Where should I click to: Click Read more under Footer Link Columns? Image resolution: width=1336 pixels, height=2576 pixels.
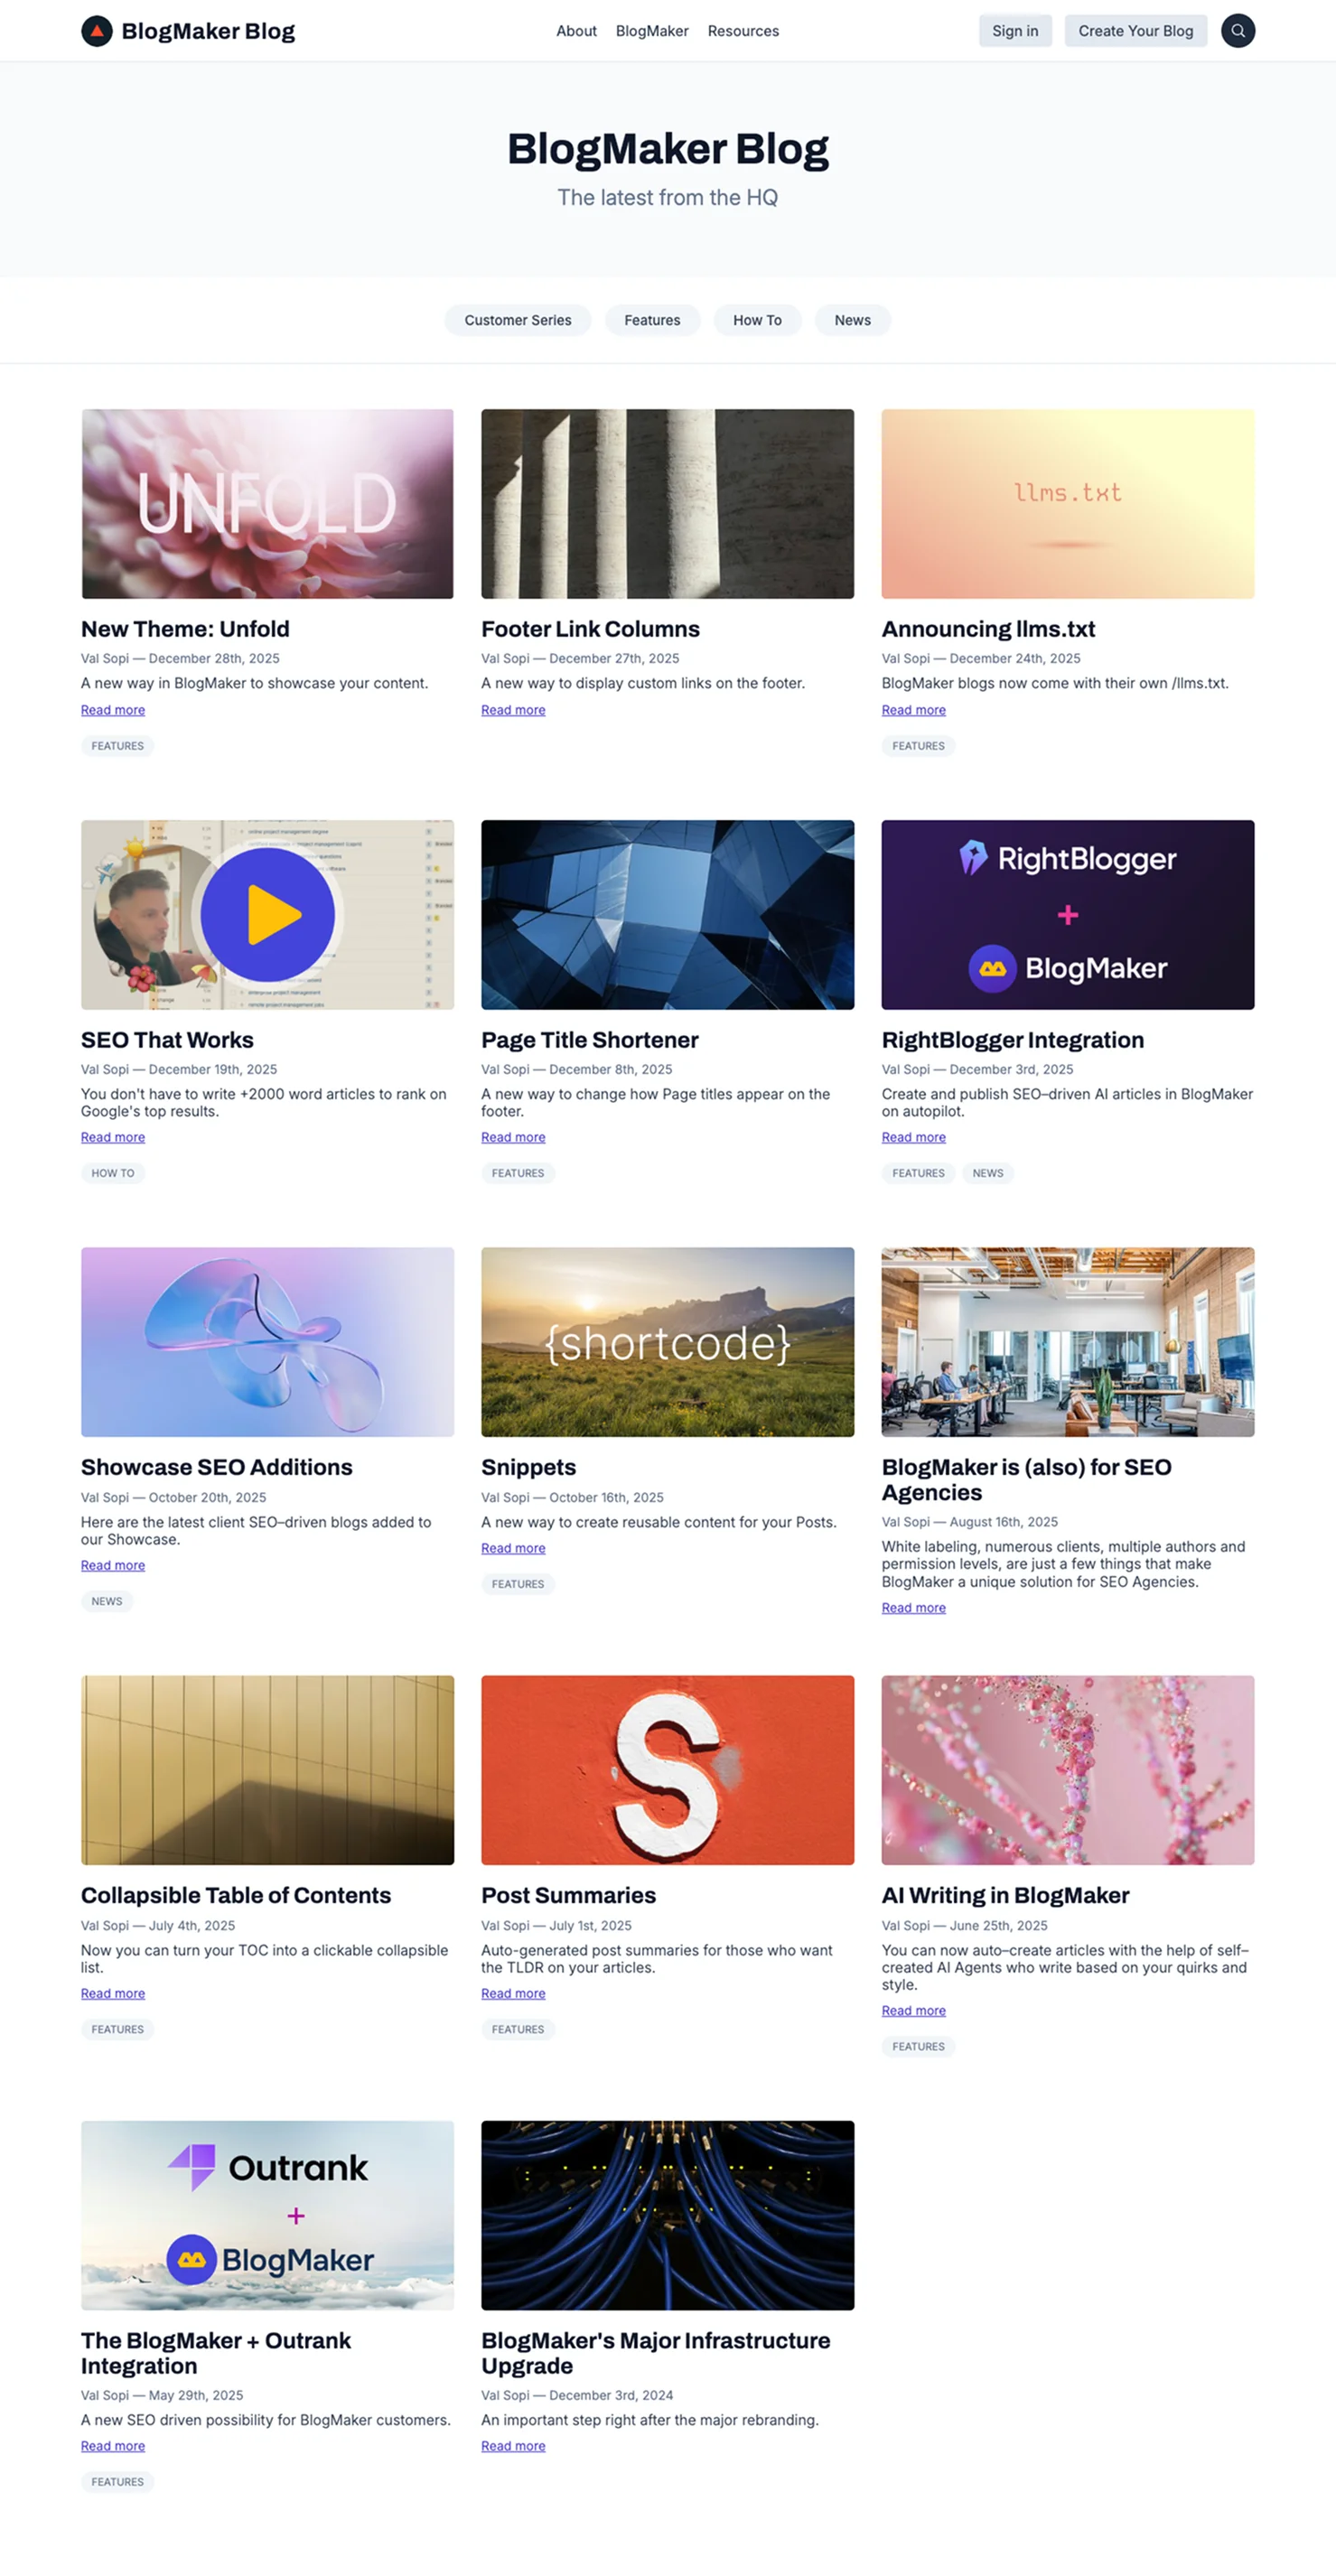tap(513, 710)
